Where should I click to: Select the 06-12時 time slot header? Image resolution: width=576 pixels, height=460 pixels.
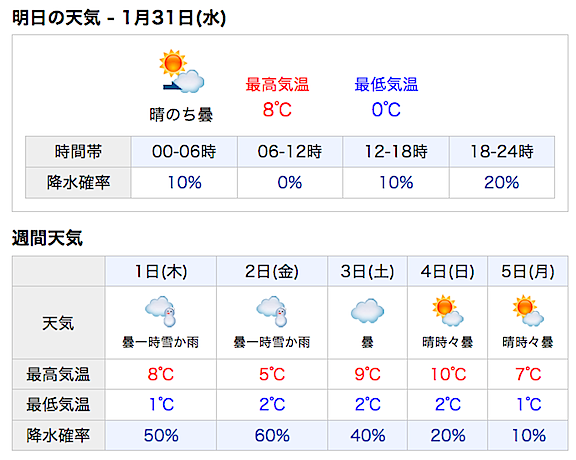290,152
